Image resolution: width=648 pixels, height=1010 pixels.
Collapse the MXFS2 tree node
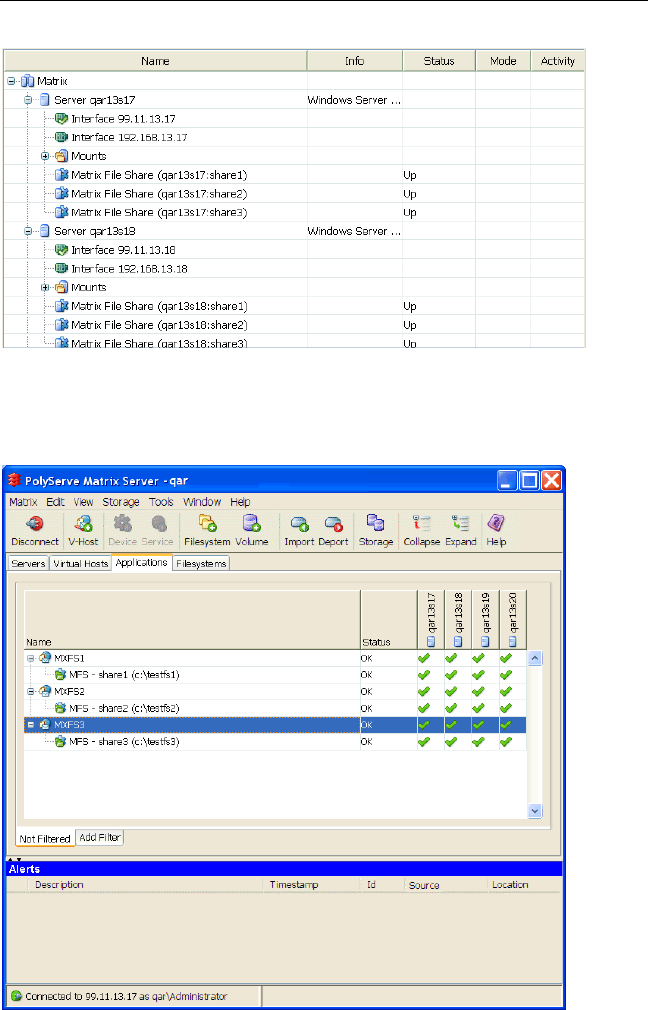[31, 691]
